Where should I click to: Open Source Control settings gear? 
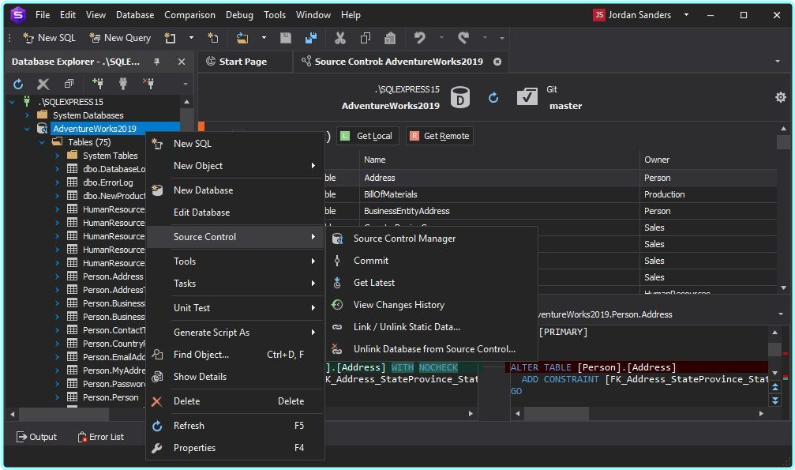coord(780,97)
